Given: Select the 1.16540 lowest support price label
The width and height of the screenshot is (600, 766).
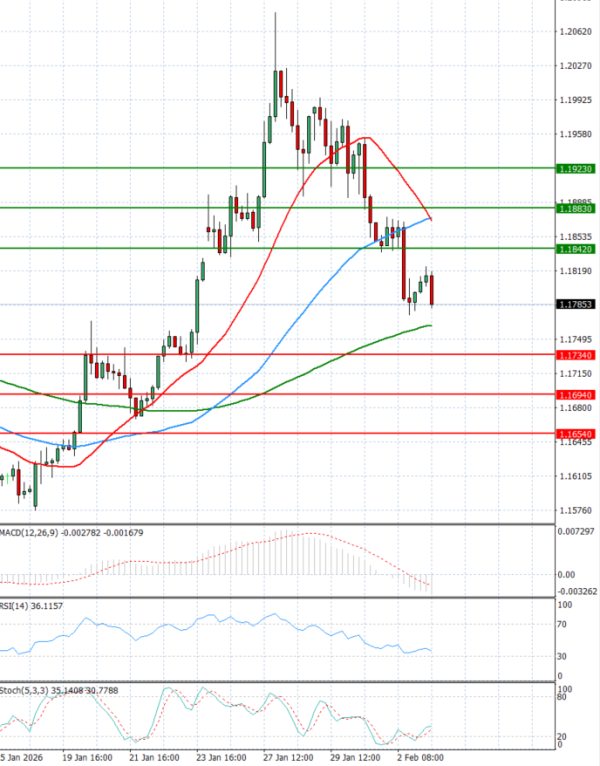Looking at the screenshot, I should pyautogui.click(x=577, y=434).
